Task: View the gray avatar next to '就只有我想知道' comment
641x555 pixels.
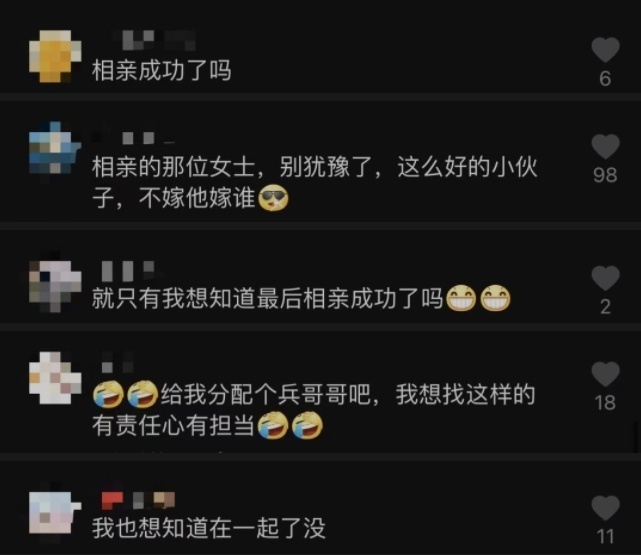Action: click(55, 286)
